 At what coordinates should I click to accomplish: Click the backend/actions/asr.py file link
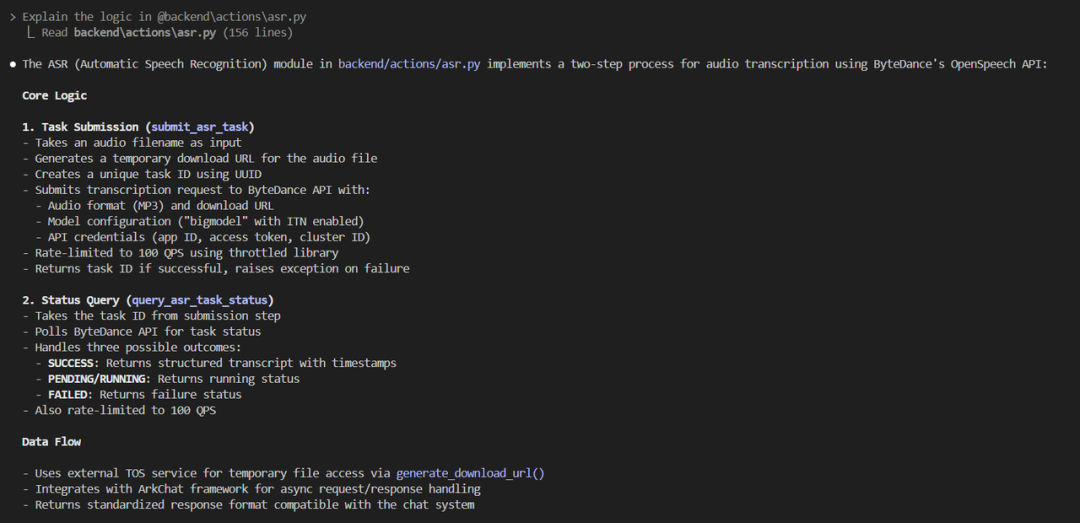409,64
